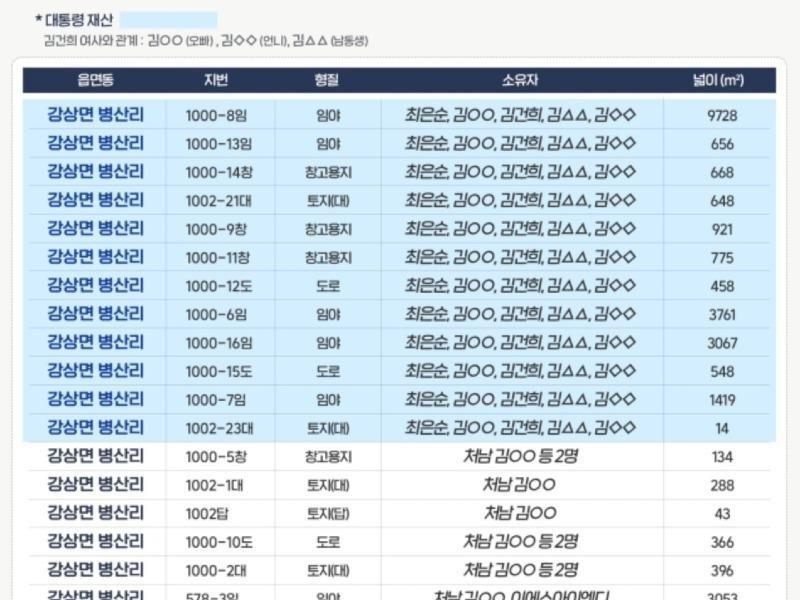Click 강상면 병산리 in the 1000-16임 row

click(95, 343)
